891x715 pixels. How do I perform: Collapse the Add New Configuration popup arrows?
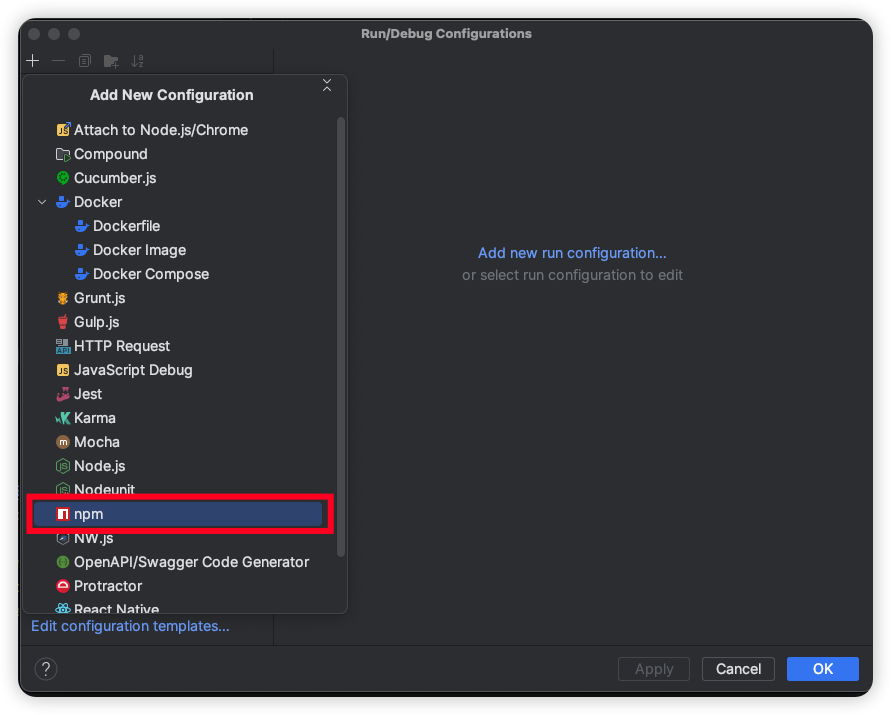pyautogui.click(x=326, y=87)
